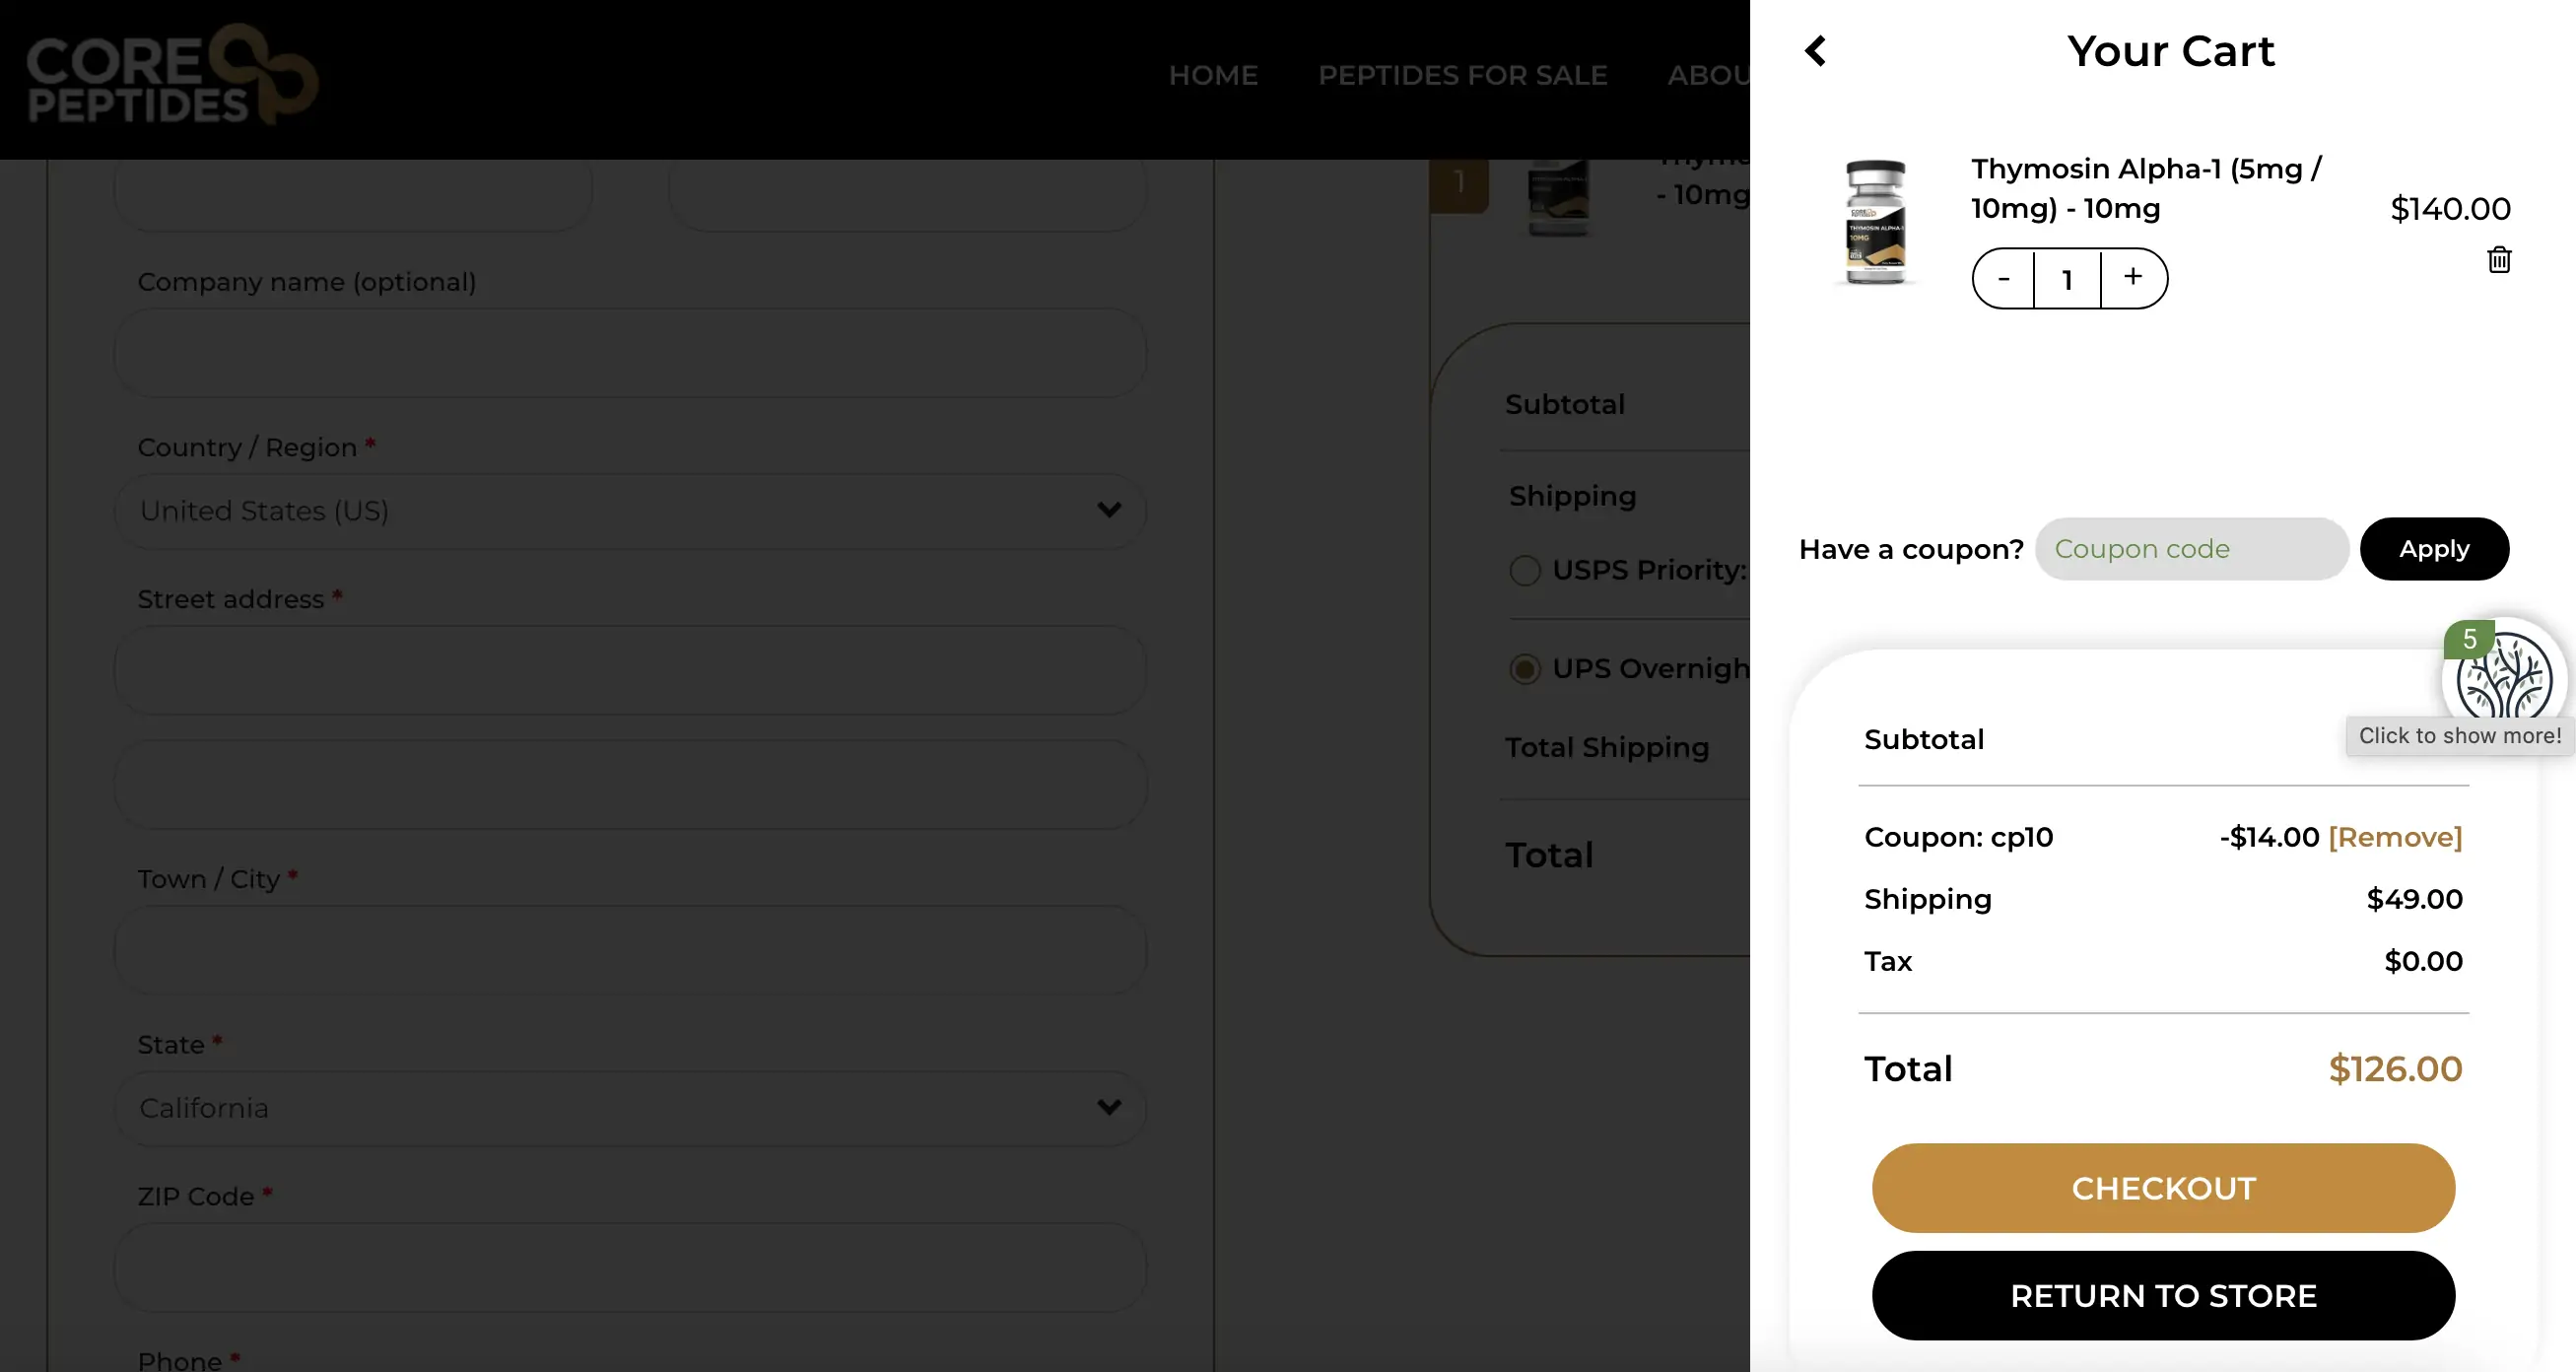
Task: Focus the Coupon code field
Action: tap(2191, 549)
